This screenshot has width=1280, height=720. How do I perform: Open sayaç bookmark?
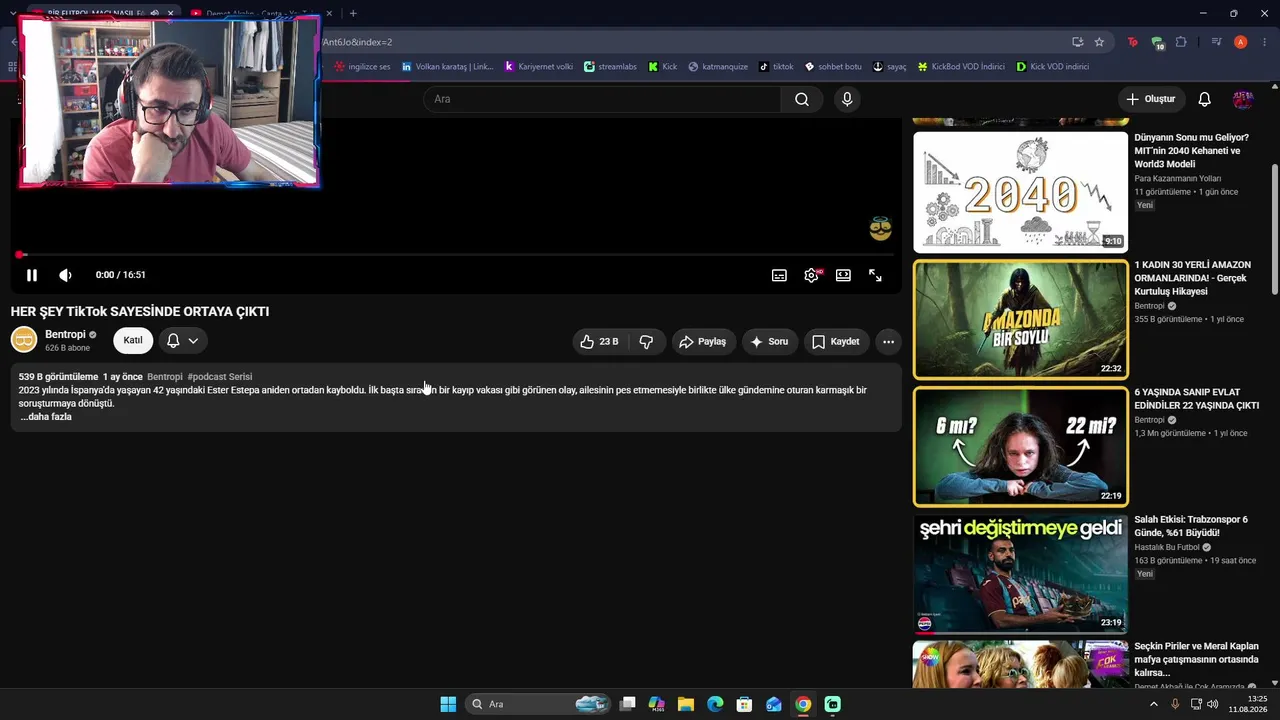click(889, 67)
